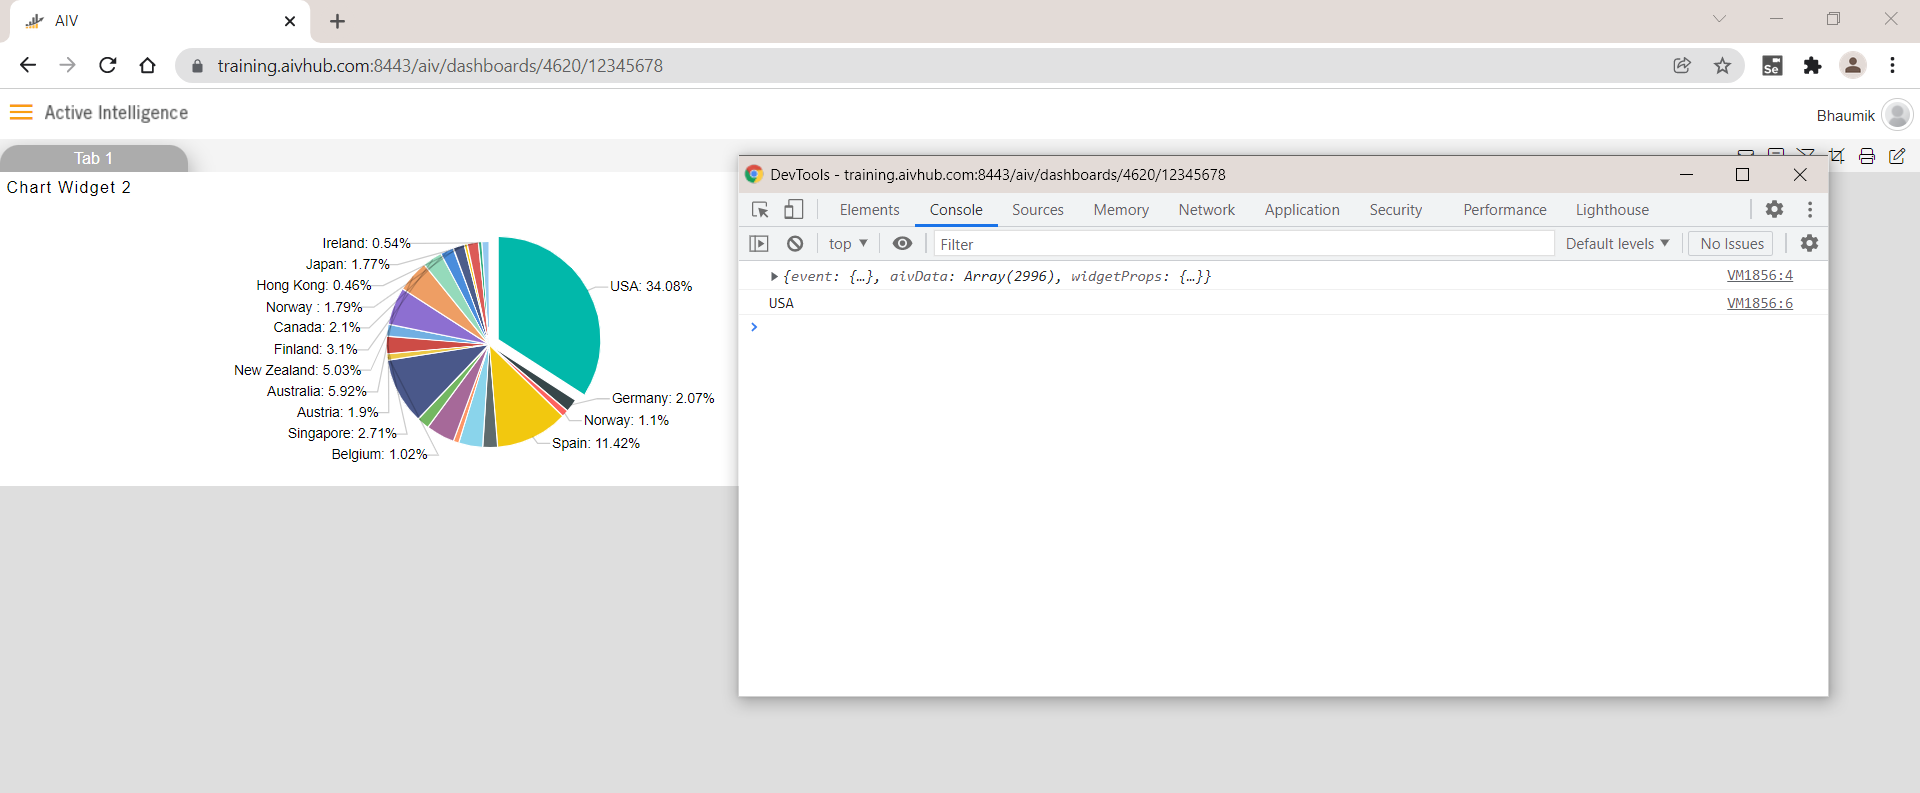This screenshot has width=1920, height=793.
Task: Click the Chrome profile avatar icon
Action: point(1853,65)
